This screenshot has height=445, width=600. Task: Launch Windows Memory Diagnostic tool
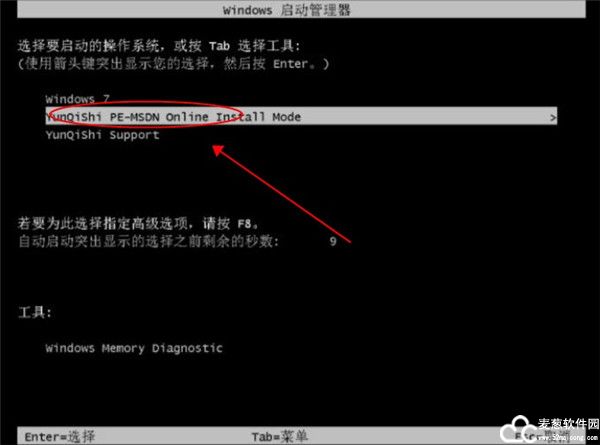point(134,348)
